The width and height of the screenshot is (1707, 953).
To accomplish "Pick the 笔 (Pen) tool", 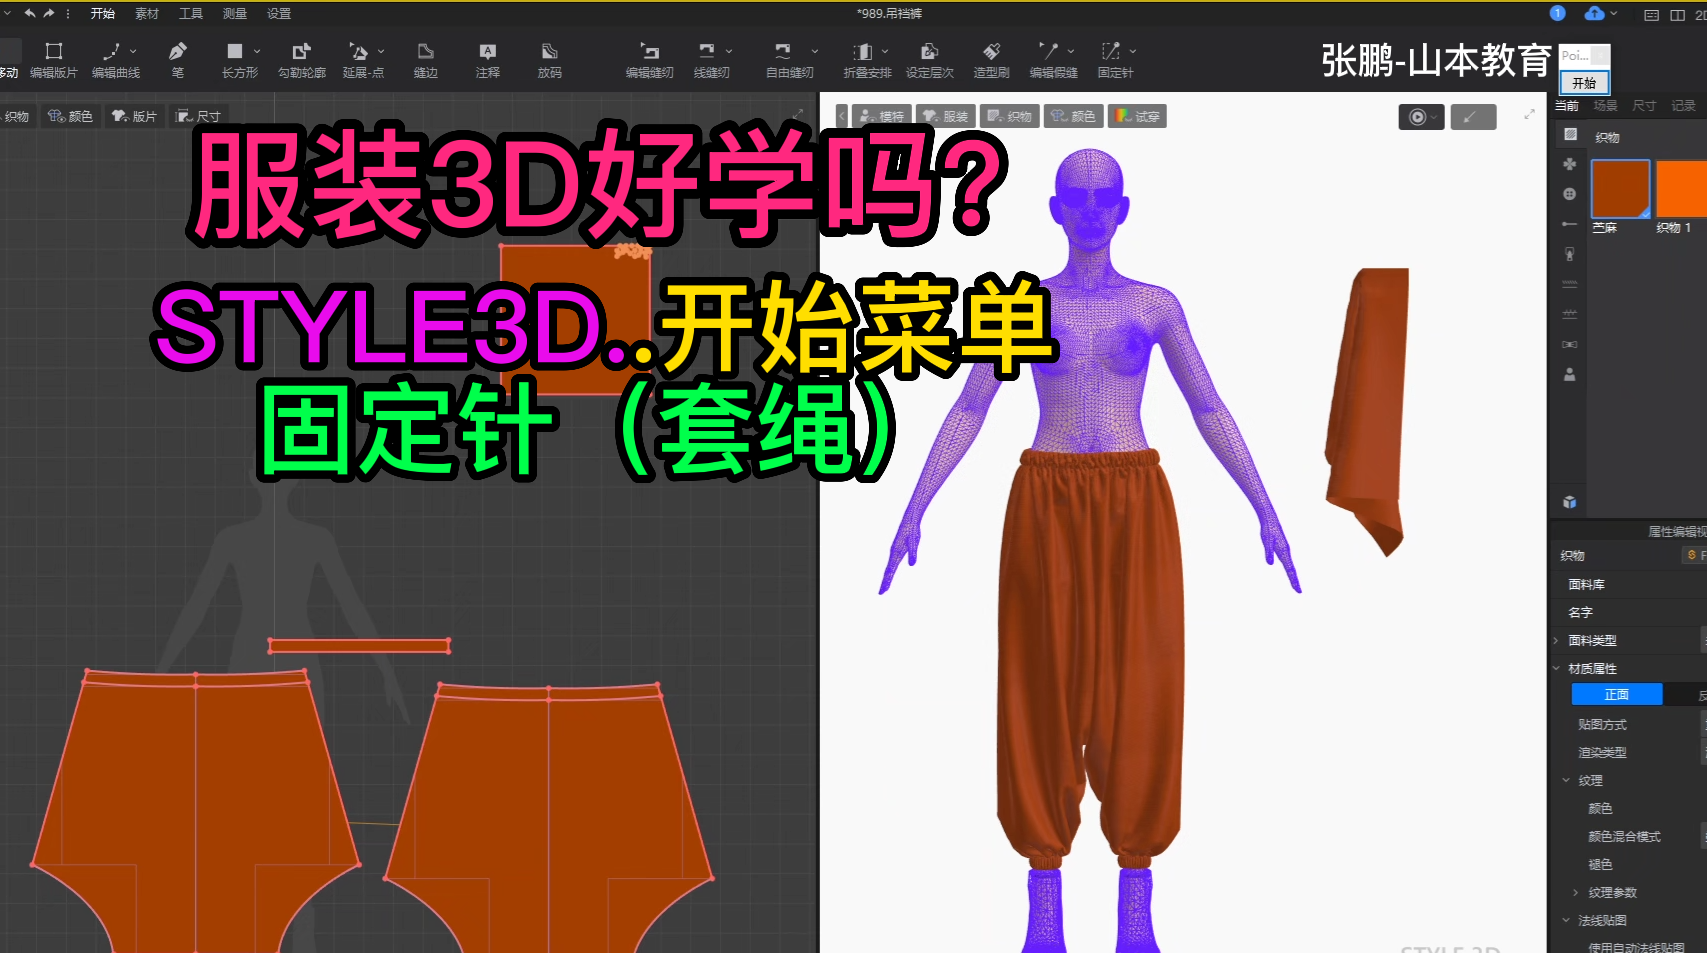I will click(x=178, y=60).
